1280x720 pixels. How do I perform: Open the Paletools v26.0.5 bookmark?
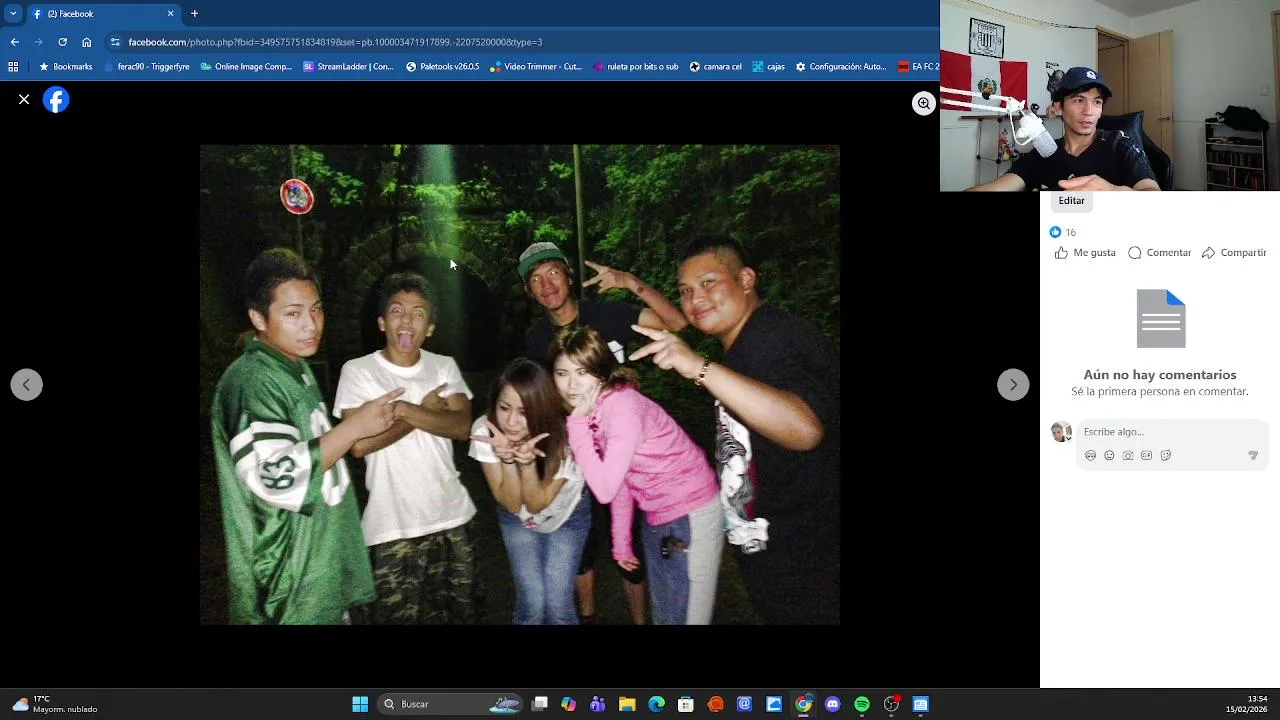(x=442, y=67)
